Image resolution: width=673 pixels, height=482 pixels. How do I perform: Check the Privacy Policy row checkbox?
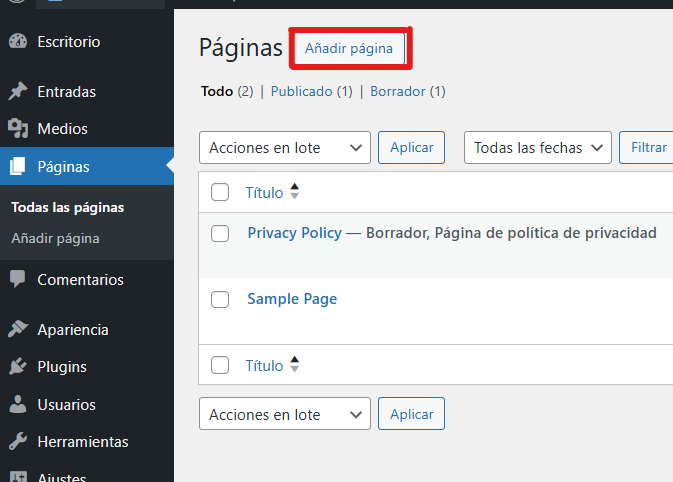pyautogui.click(x=221, y=233)
